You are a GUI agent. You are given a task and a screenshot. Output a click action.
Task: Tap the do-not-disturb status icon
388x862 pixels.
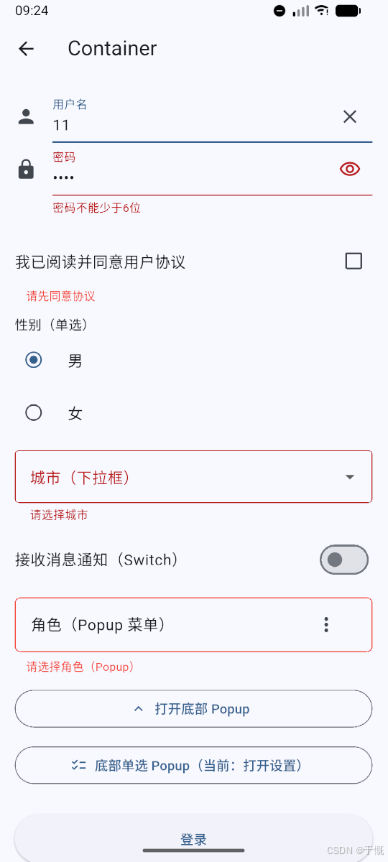pos(280,10)
